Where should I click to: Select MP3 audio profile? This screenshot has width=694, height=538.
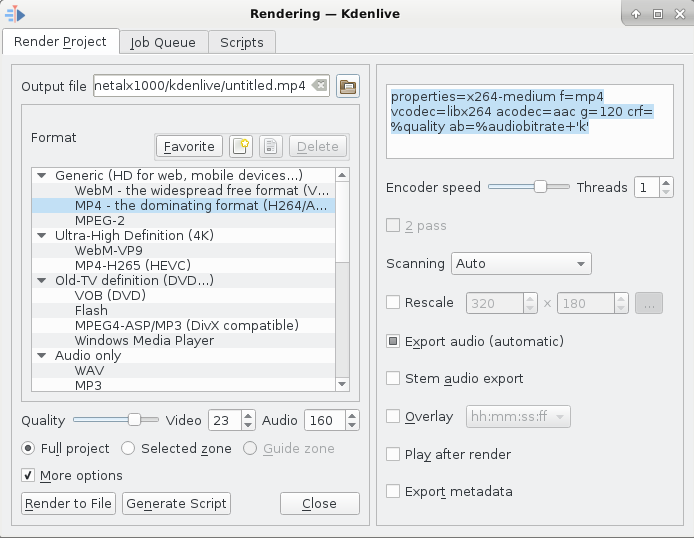[184, 385]
